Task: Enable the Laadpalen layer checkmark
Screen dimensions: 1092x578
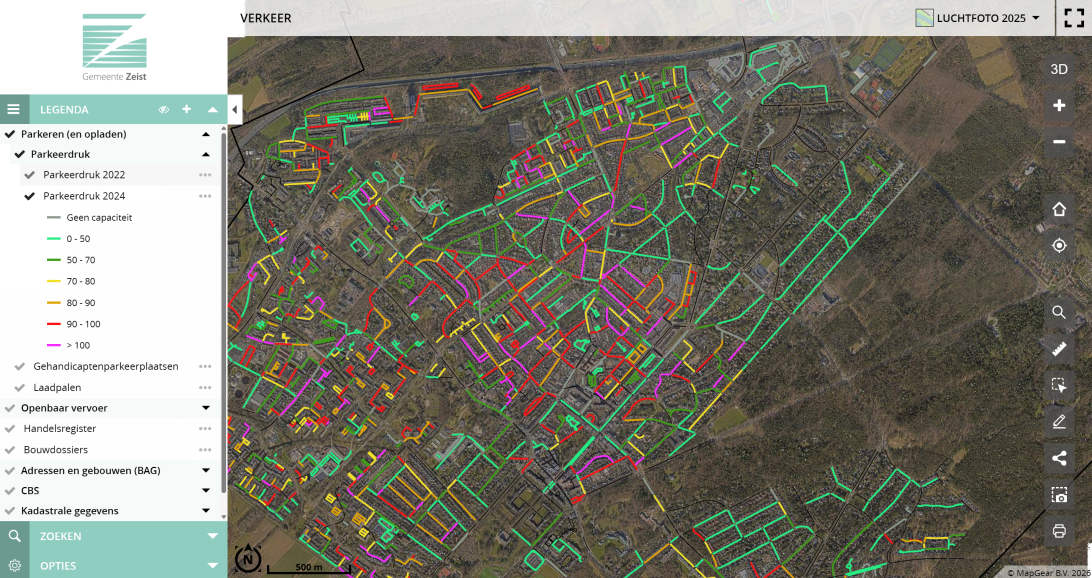Action: click(20, 387)
